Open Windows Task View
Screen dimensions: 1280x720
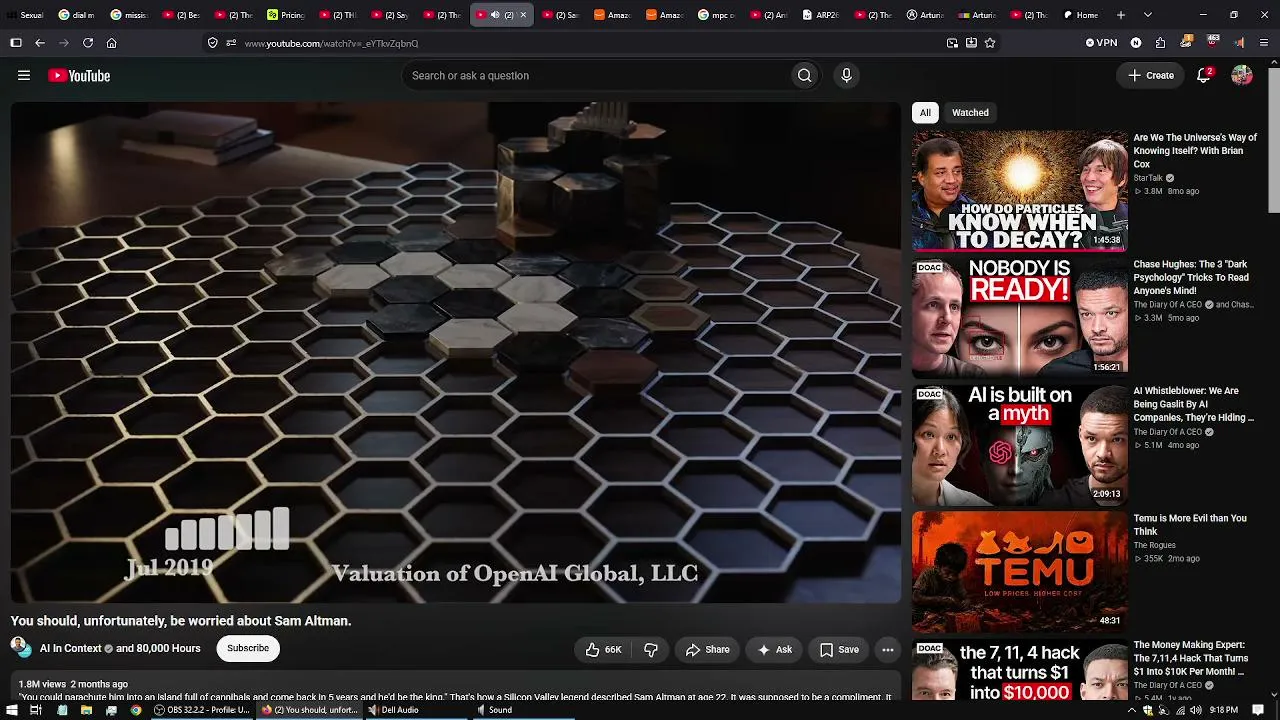point(36,710)
